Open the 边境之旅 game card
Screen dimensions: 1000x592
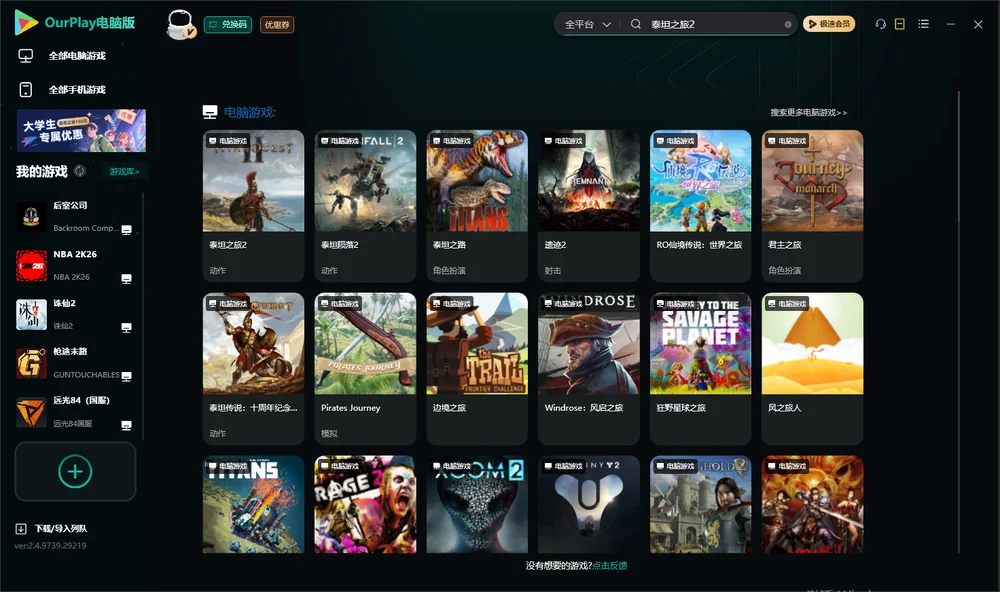(x=477, y=368)
